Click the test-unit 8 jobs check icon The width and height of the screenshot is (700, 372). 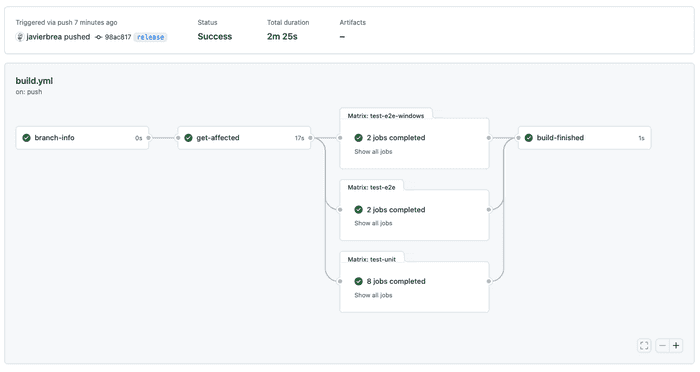point(358,281)
